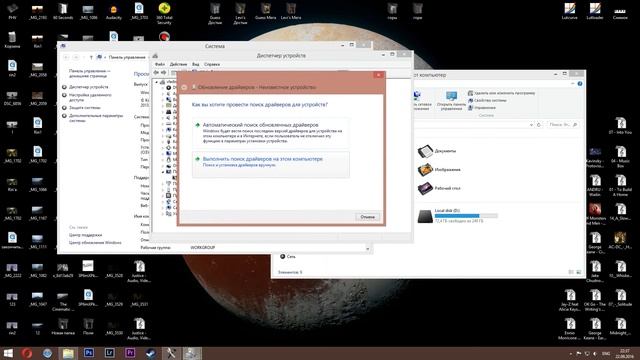Click Device Manager toolbar forward arrow
640x360 pixels.
pos(164,72)
